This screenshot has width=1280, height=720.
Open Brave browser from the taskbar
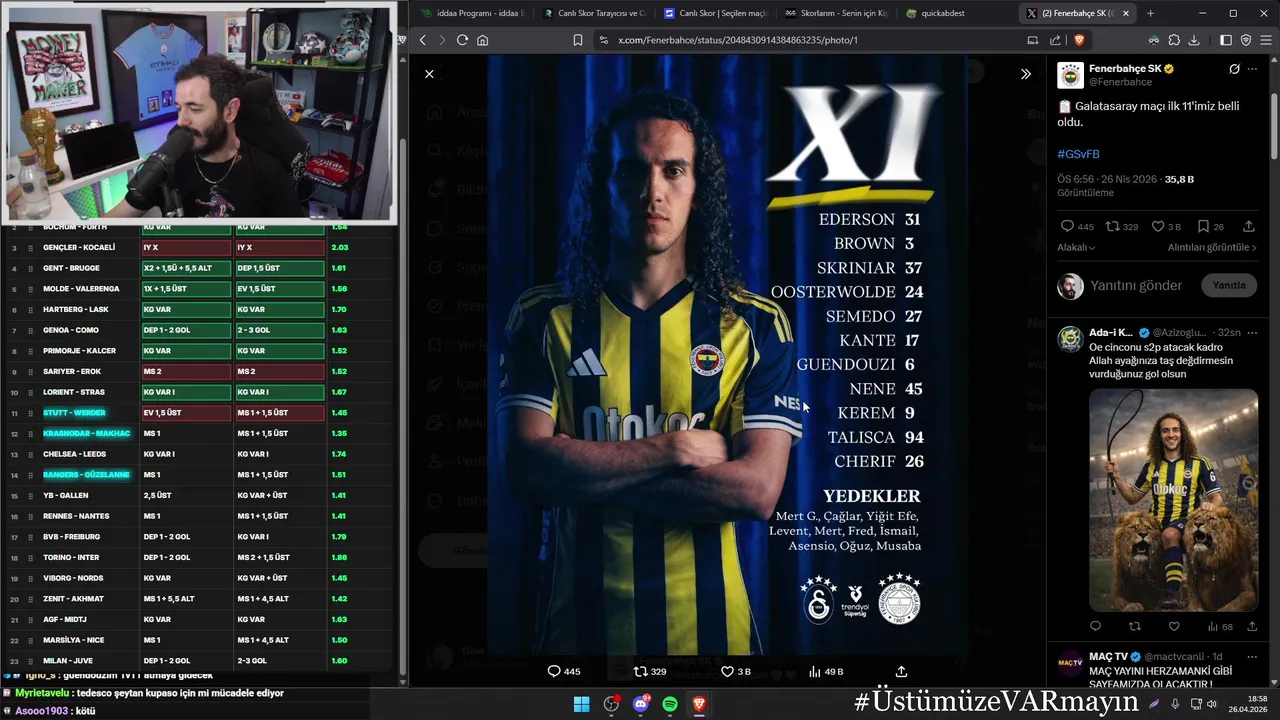point(699,704)
